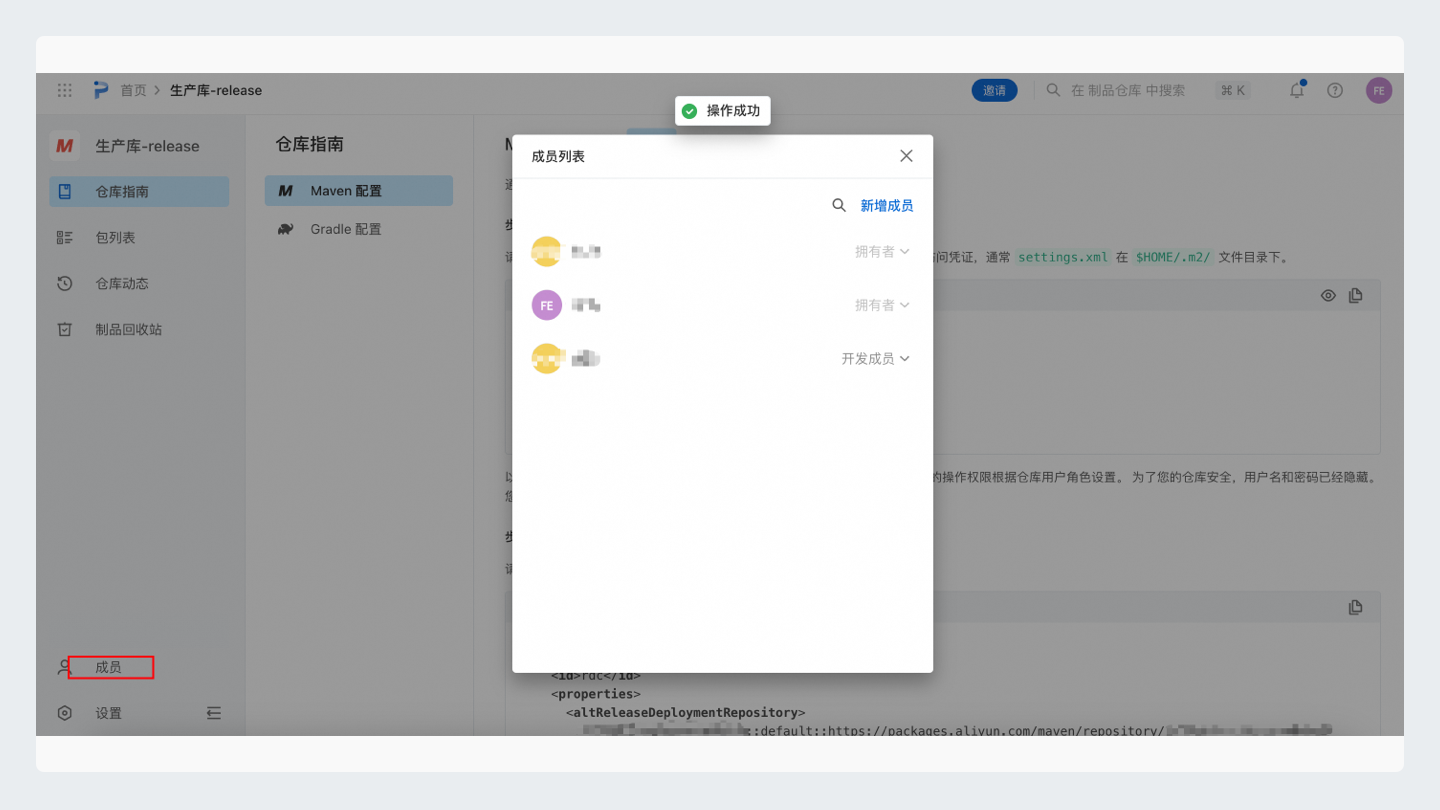Collapse the sidebar with the fold icon

214,714
